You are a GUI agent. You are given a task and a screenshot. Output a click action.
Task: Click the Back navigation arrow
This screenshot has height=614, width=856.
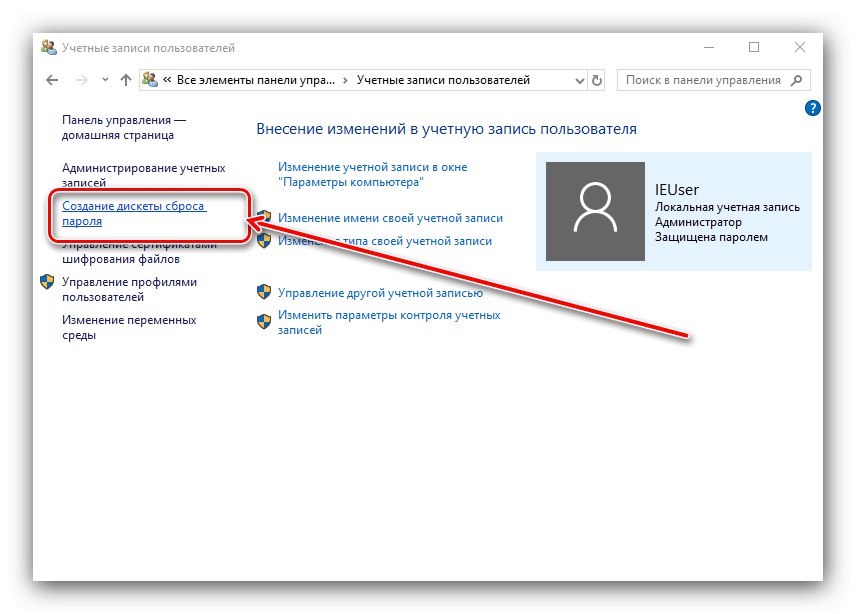point(52,80)
